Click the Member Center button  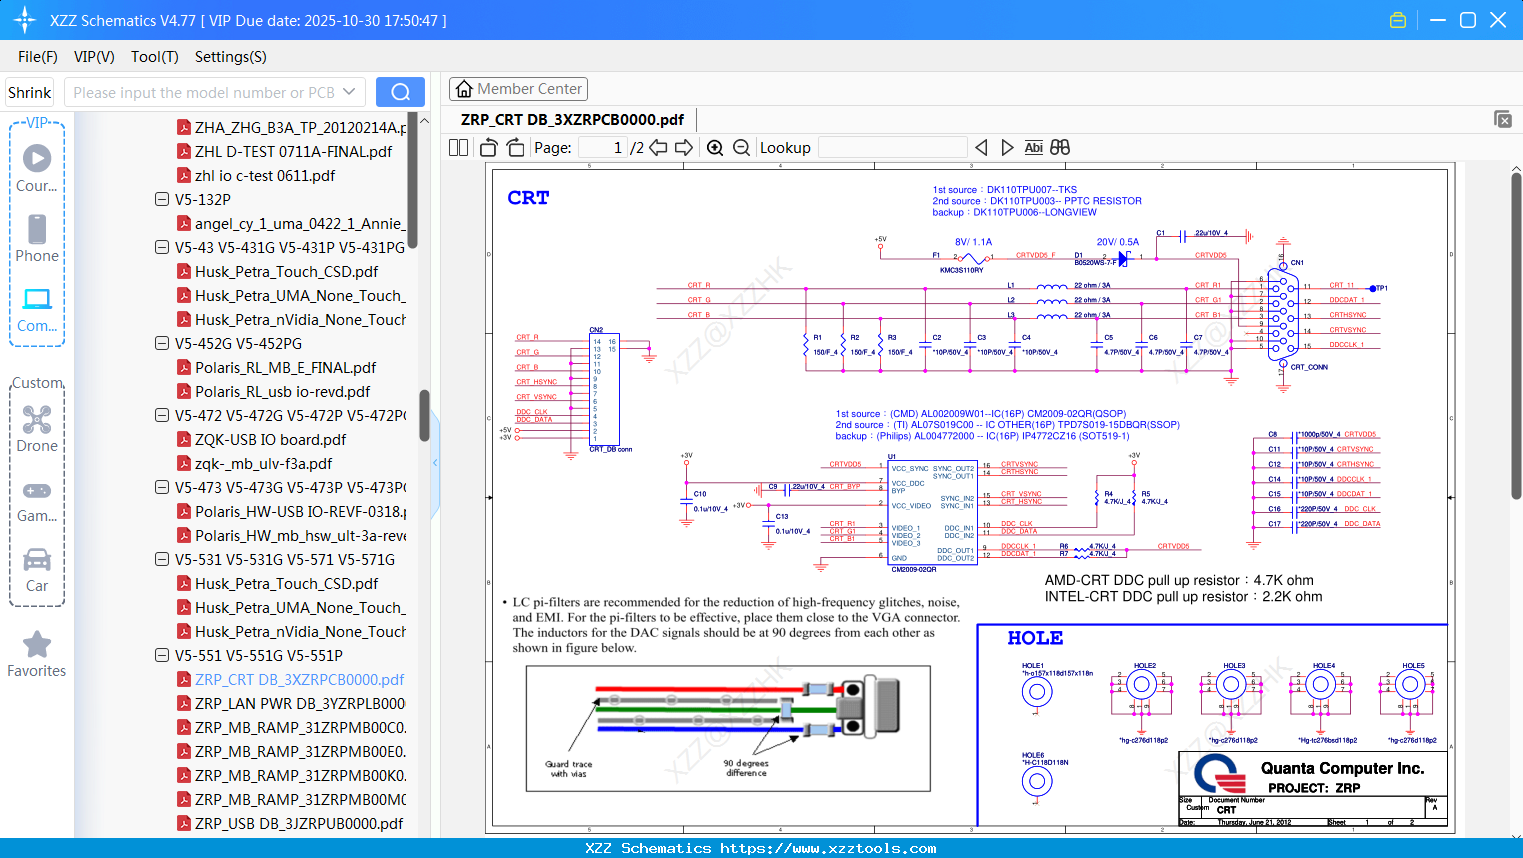click(518, 89)
